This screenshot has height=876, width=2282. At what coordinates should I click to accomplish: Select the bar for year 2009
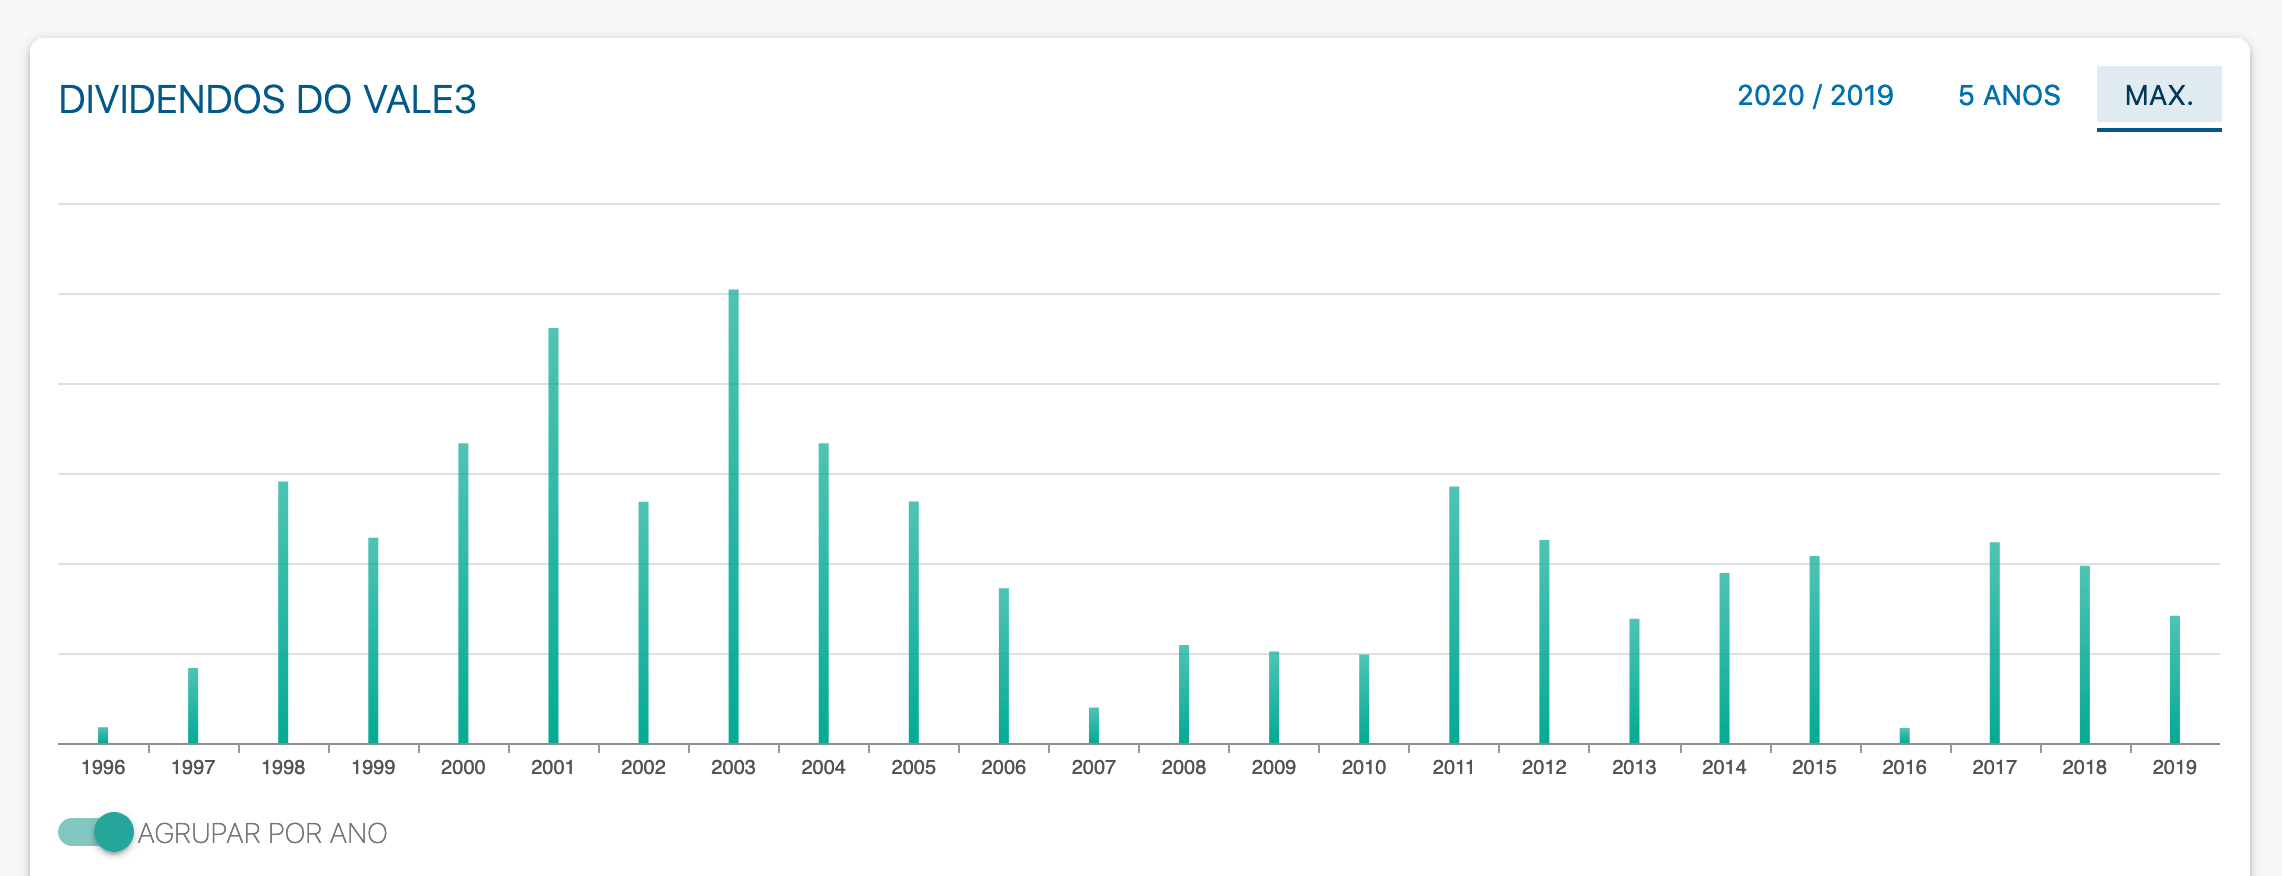click(1274, 698)
